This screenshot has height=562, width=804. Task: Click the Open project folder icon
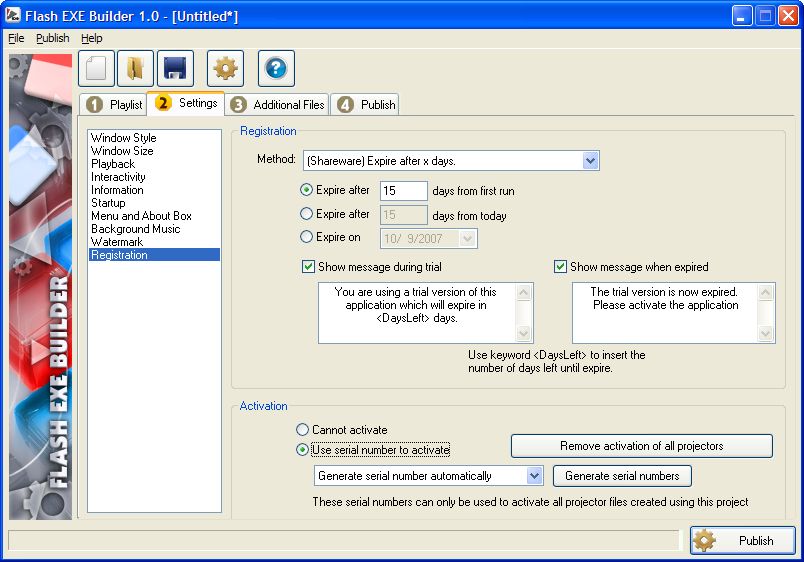pyautogui.click(x=135, y=68)
